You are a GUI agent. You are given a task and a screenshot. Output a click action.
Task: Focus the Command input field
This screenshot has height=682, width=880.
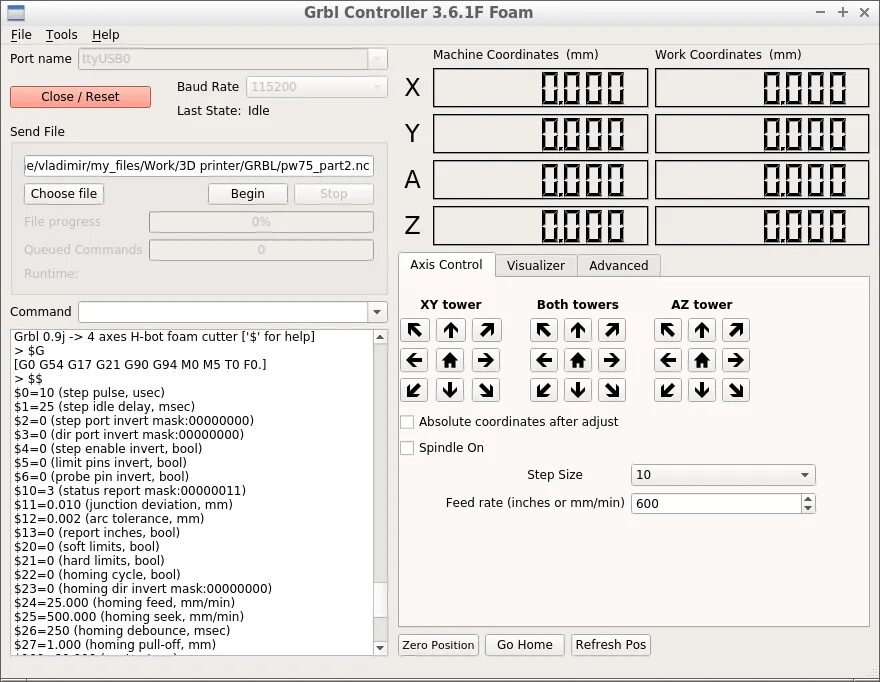223,312
